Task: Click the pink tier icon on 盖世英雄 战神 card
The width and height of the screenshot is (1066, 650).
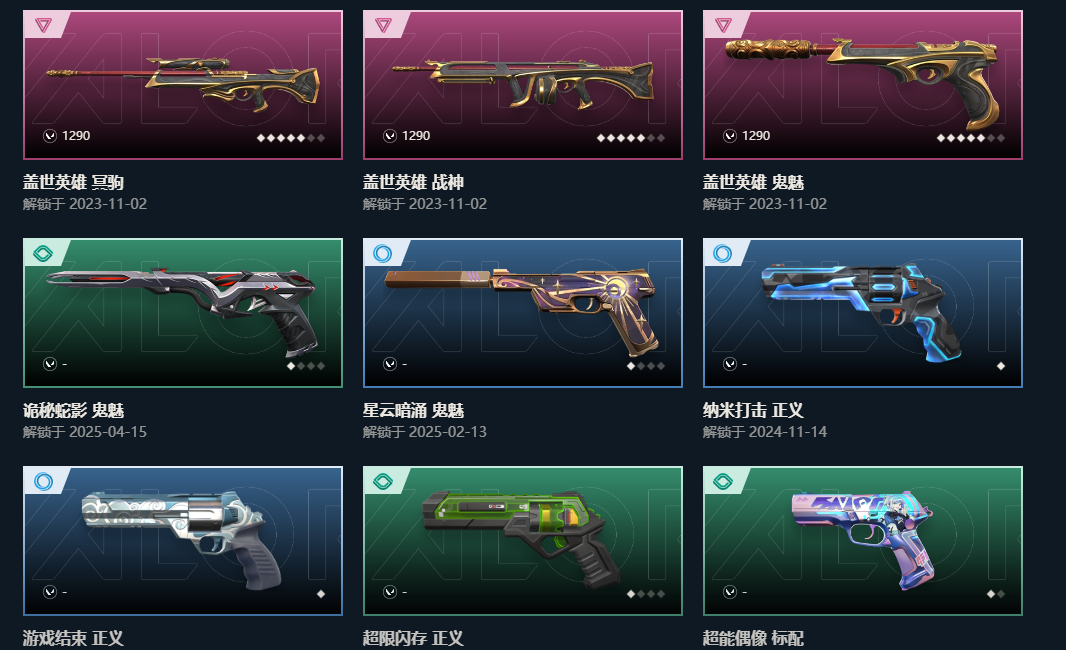Action: coord(383,25)
